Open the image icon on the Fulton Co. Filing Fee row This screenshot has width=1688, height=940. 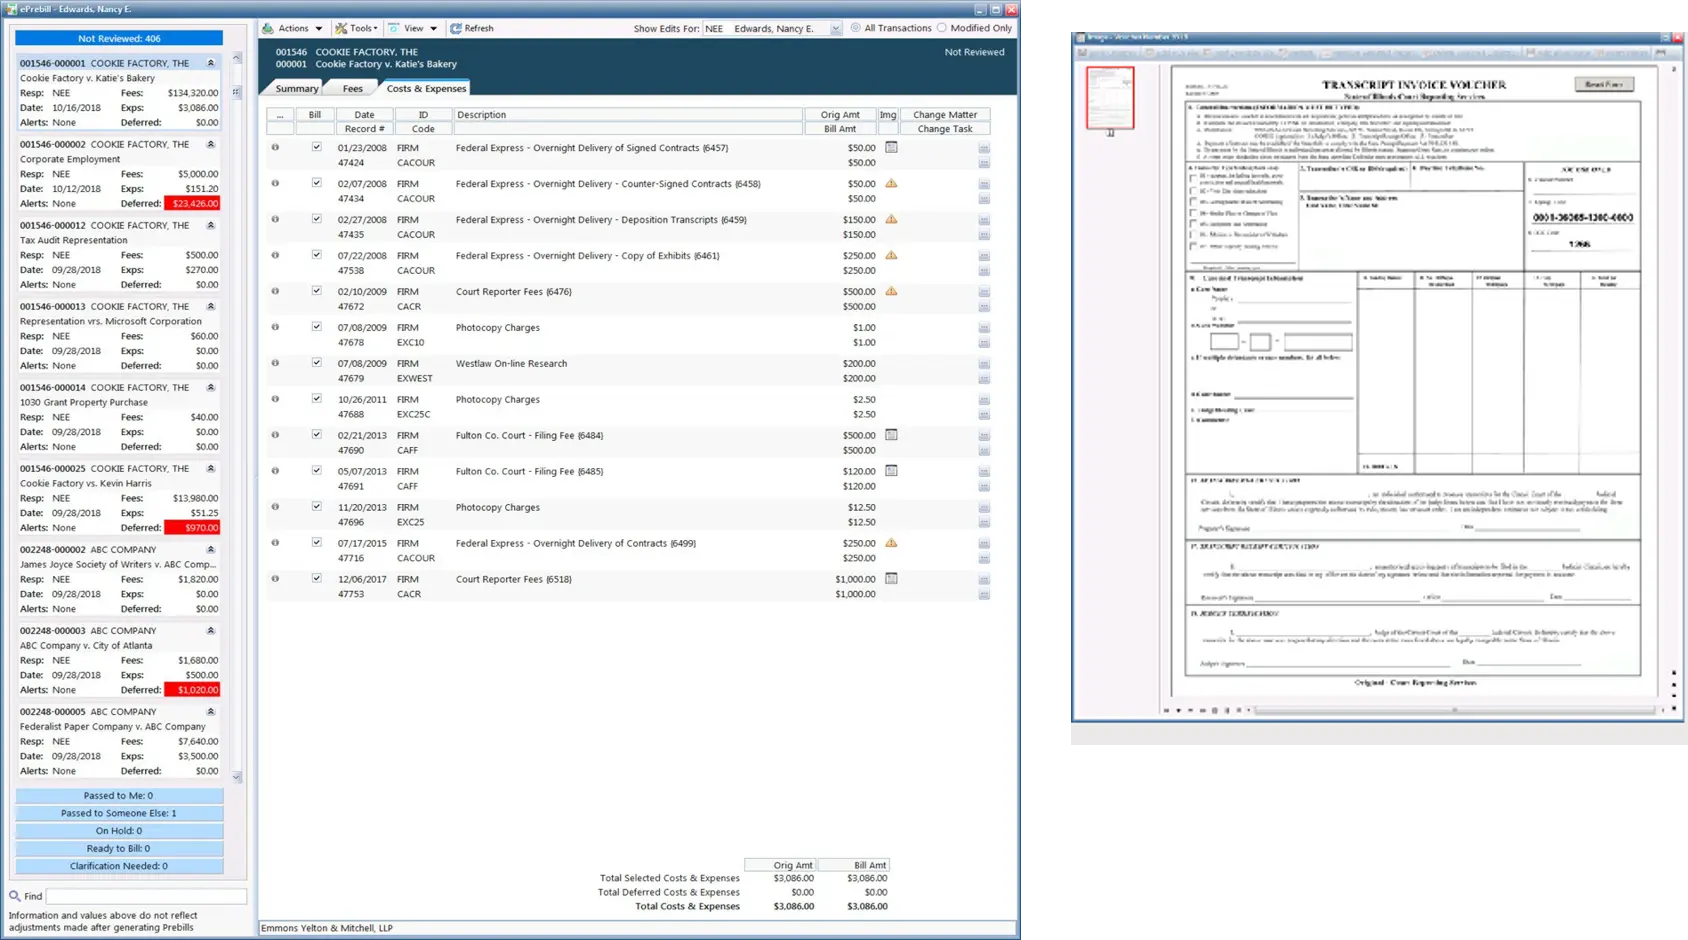coord(891,434)
